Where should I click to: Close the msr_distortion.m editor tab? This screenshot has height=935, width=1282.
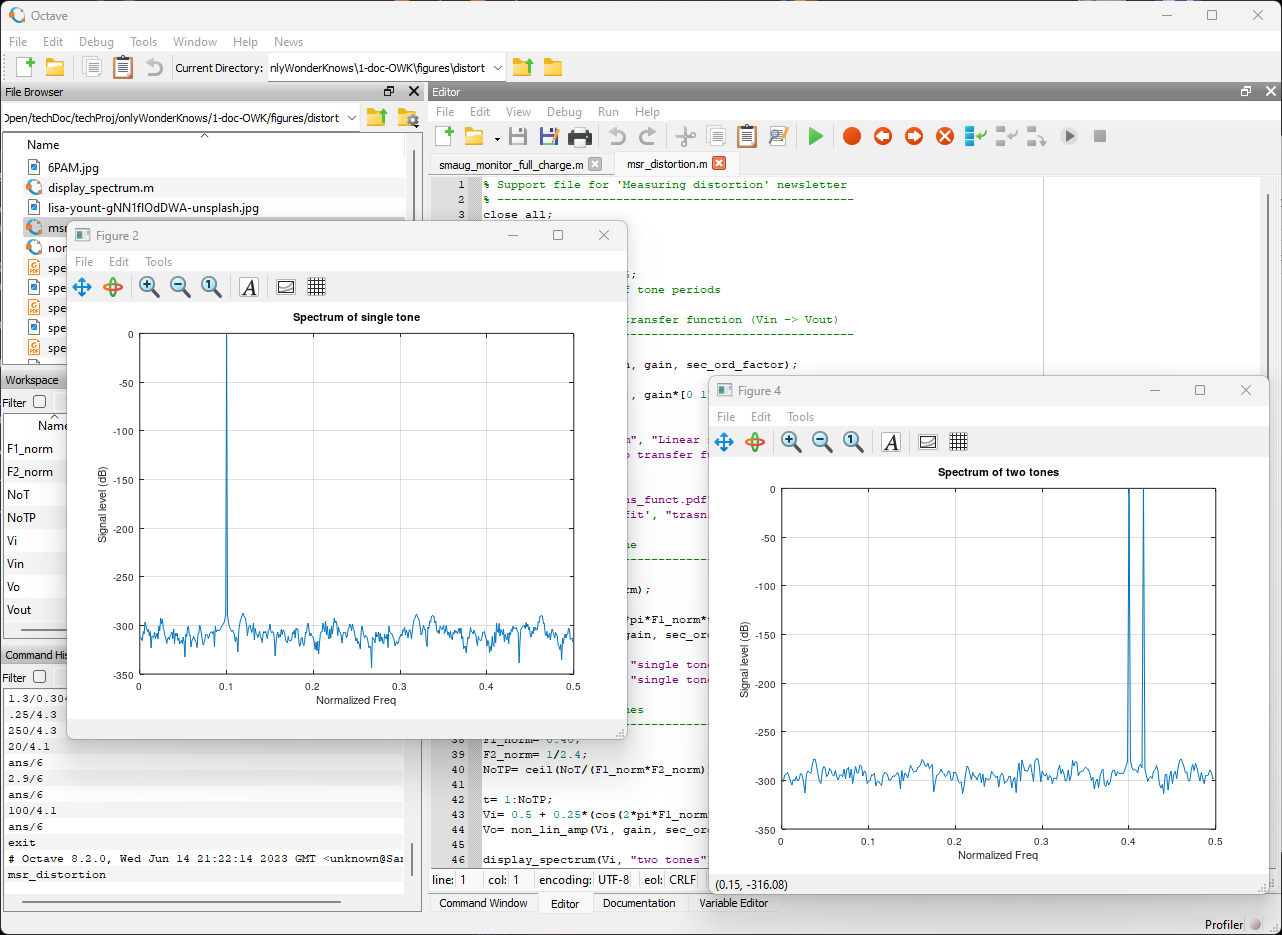click(718, 163)
